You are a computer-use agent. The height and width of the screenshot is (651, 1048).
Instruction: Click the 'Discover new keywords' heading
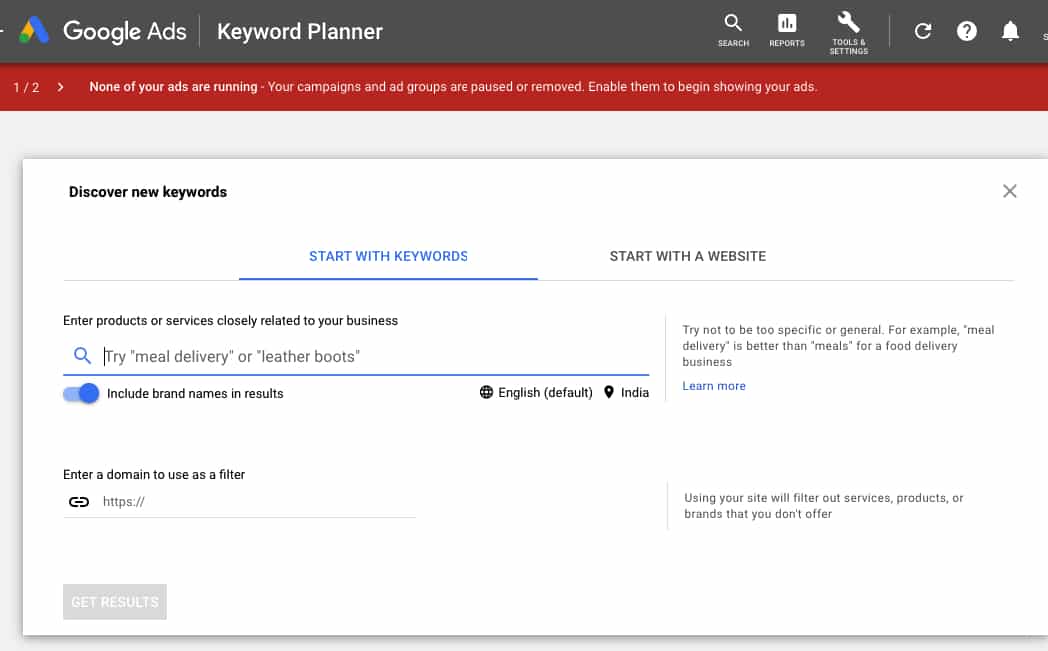click(148, 192)
